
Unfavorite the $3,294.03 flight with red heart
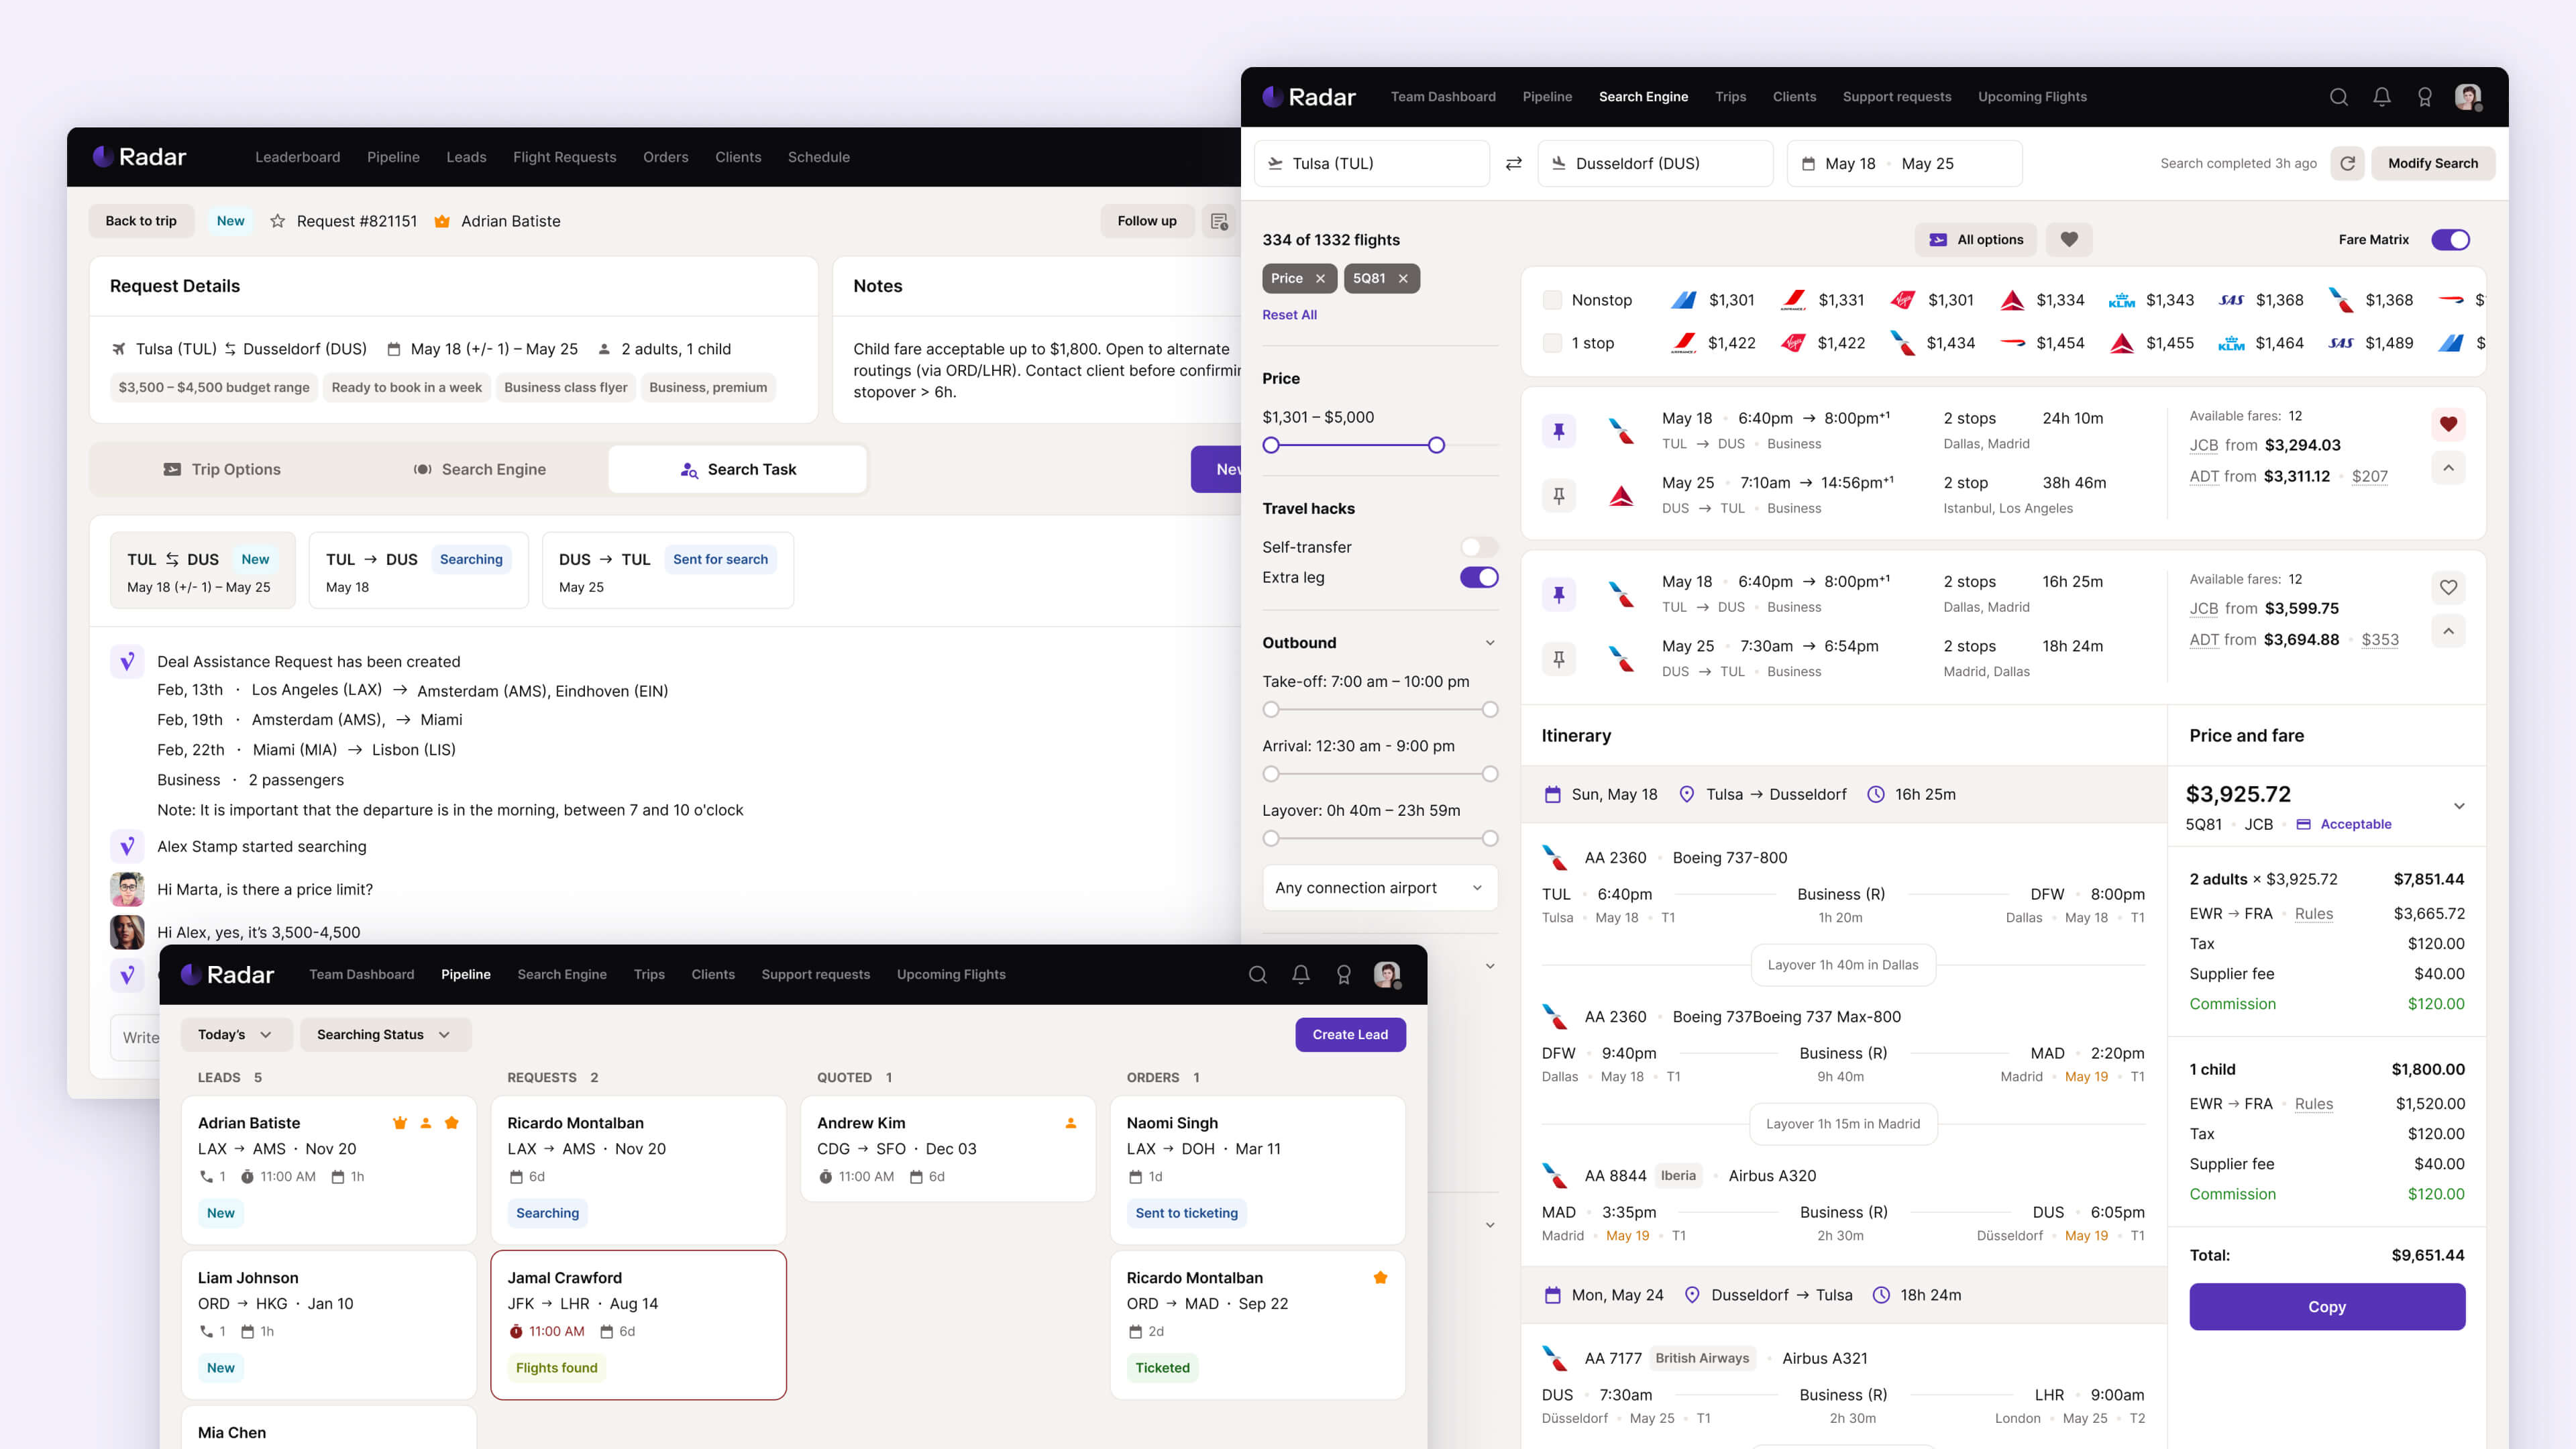(2448, 424)
